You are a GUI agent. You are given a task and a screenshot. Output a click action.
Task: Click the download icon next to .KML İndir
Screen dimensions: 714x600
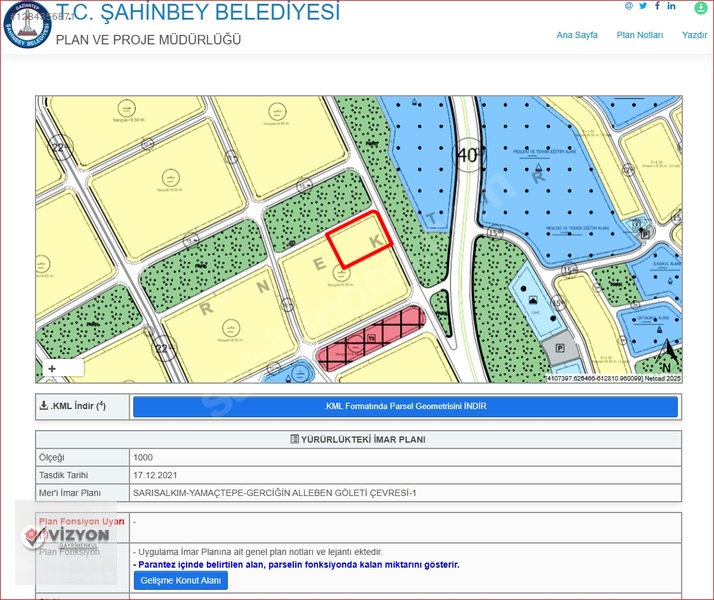click(44, 405)
